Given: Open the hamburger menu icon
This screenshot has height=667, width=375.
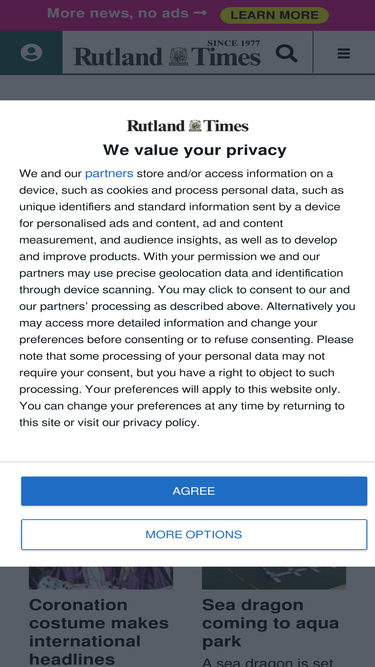Looking at the screenshot, I should pos(344,54).
